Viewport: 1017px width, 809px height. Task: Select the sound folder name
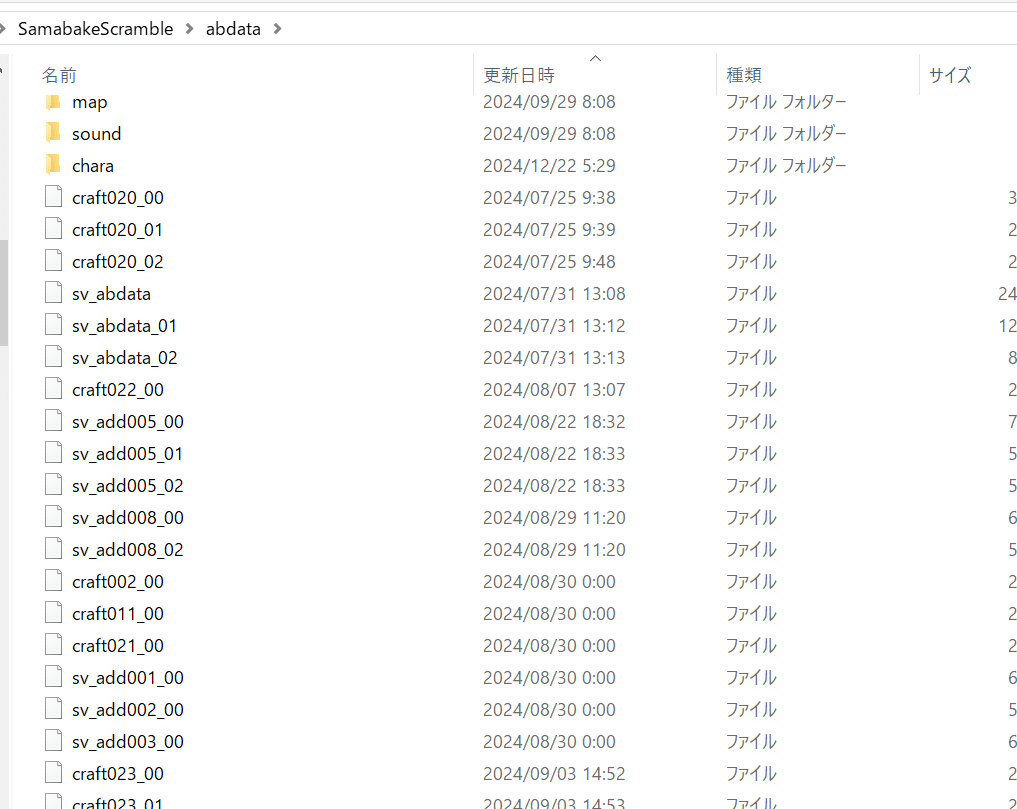click(x=97, y=134)
